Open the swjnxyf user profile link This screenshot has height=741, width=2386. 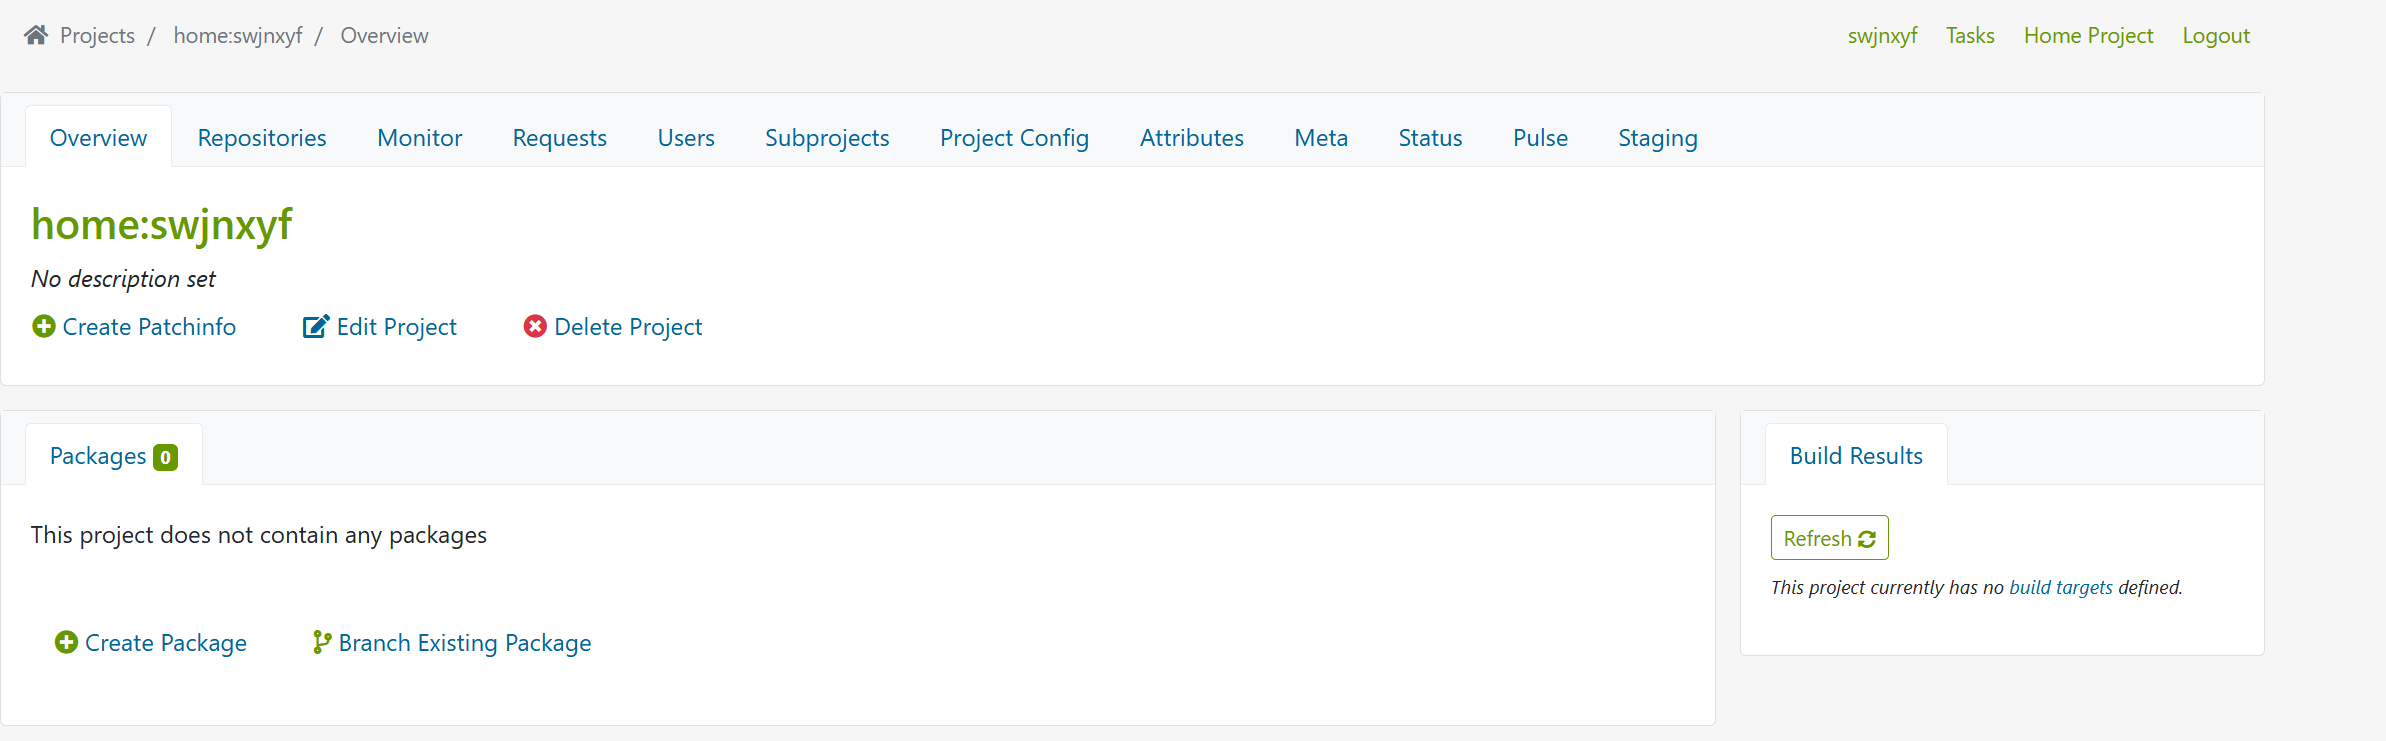[1882, 36]
